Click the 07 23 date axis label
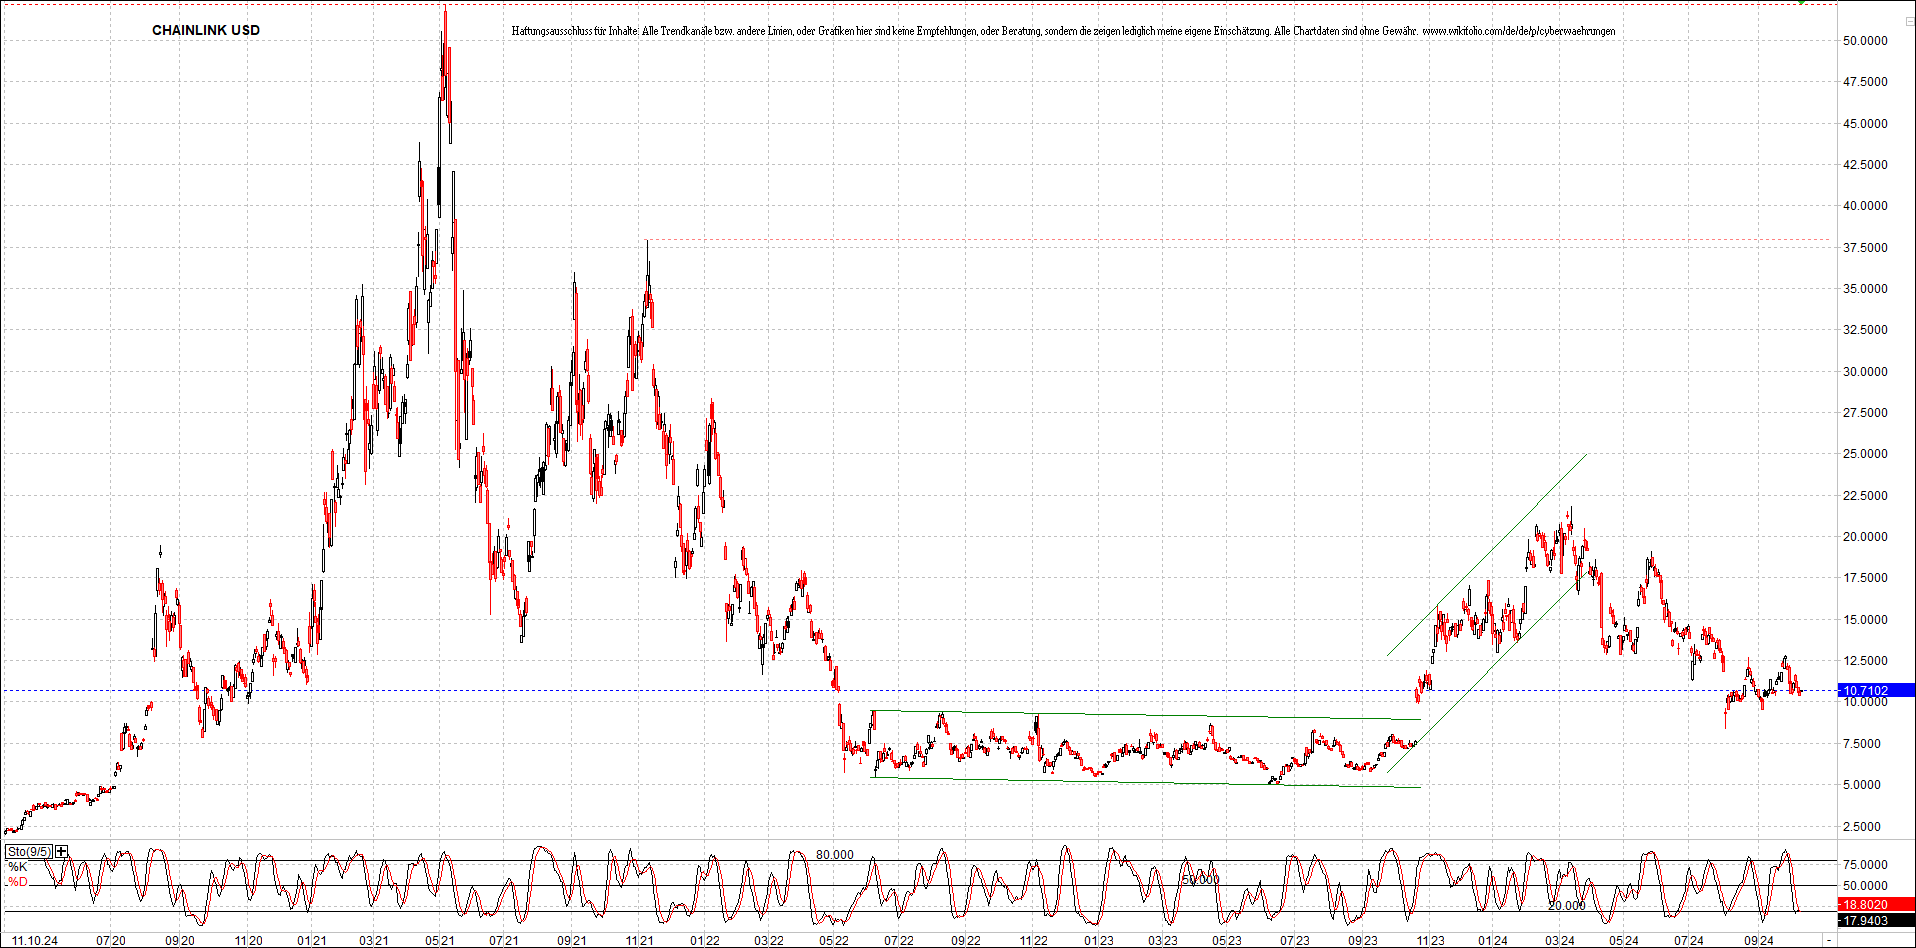 pos(1295,941)
